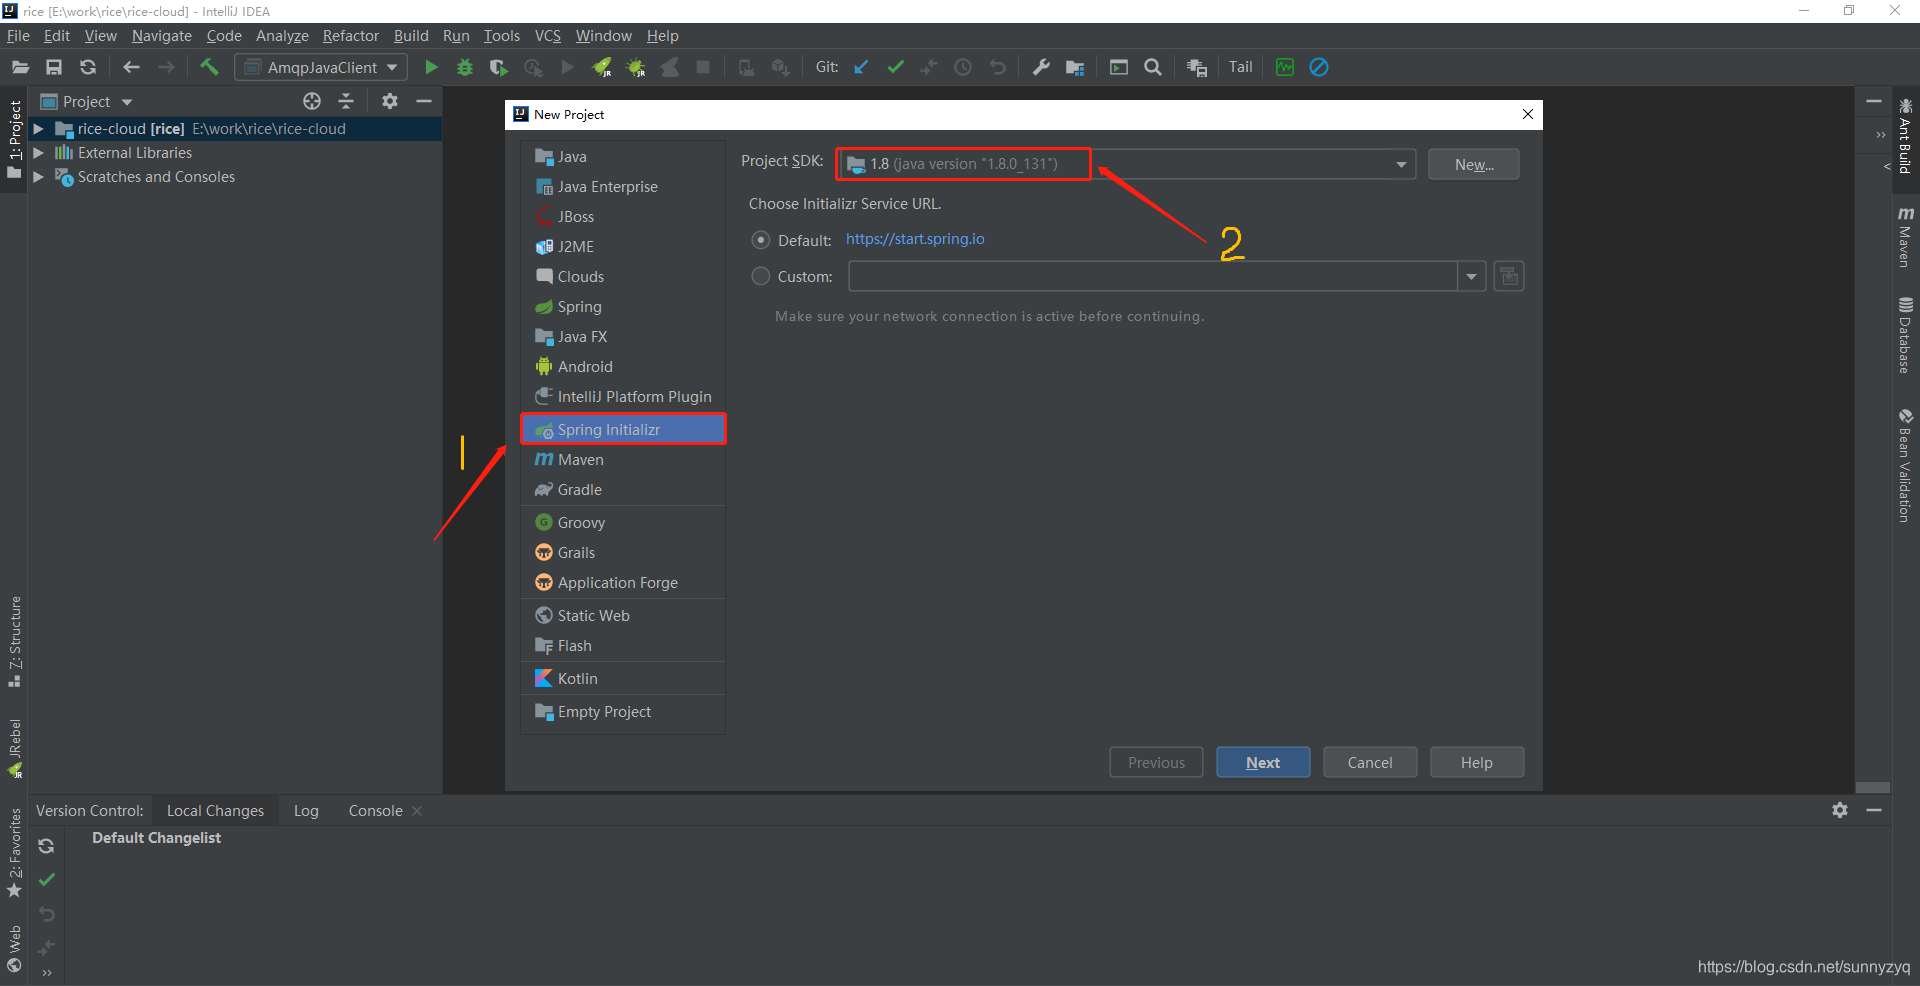Click the Cancel button
The image size is (1920, 986).
click(1370, 762)
